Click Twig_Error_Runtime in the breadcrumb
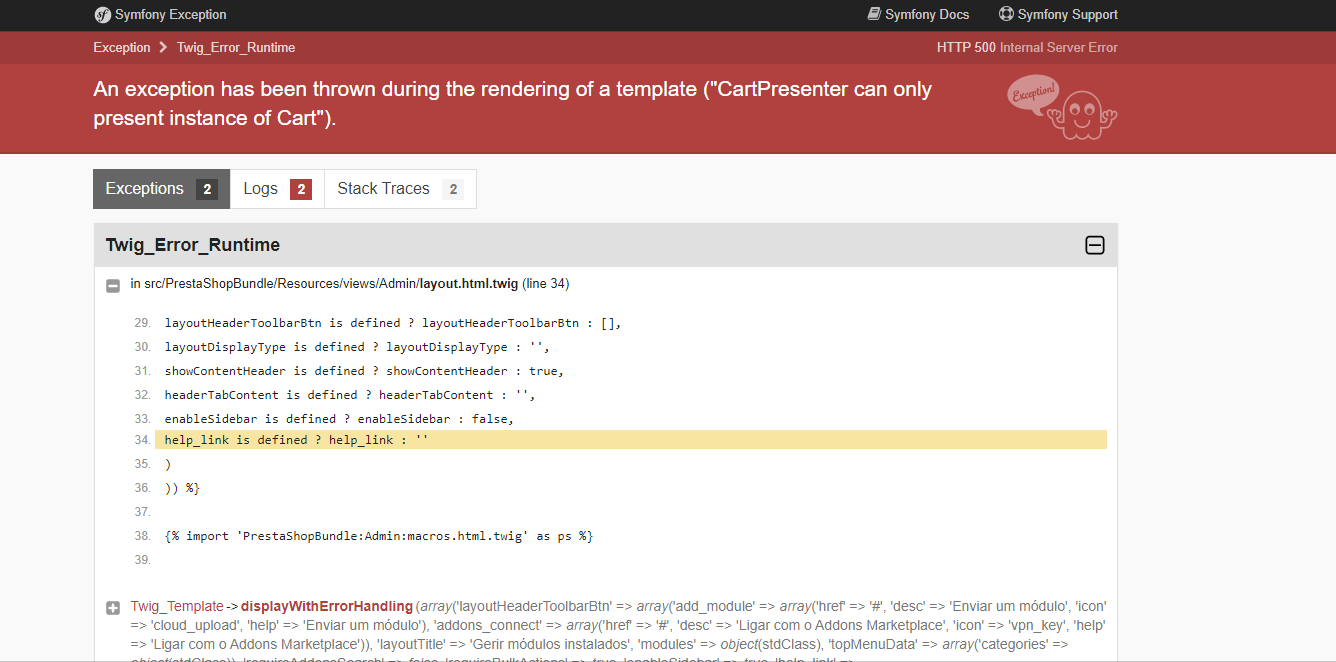The width and height of the screenshot is (1336, 662). pyautogui.click(x=236, y=47)
